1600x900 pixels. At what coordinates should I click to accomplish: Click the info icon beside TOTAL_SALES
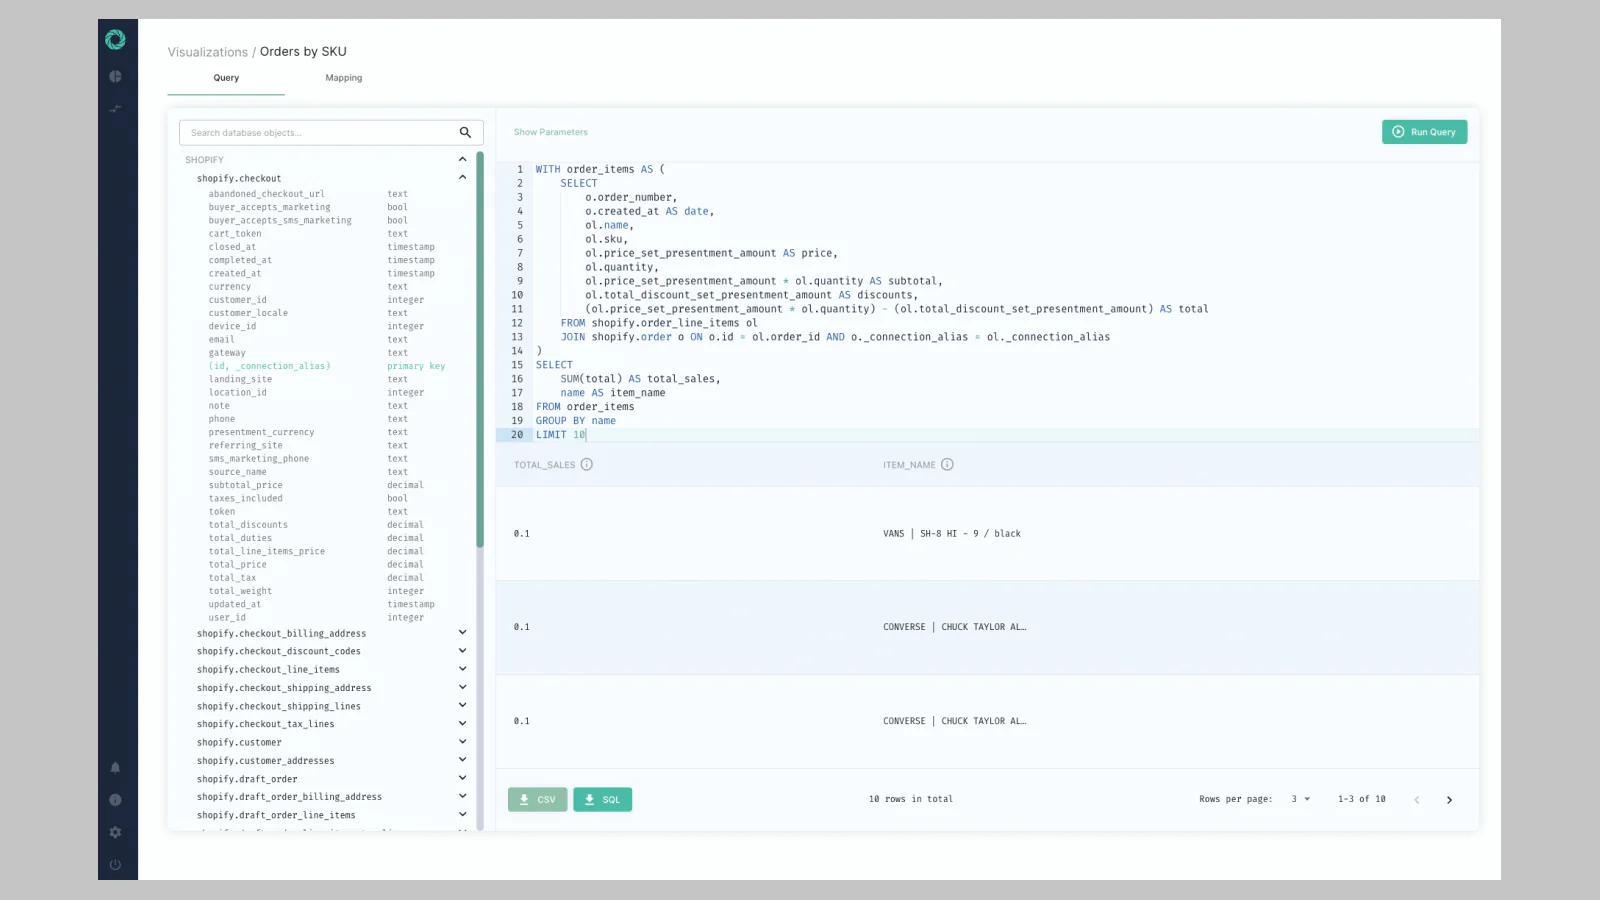tap(587, 464)
